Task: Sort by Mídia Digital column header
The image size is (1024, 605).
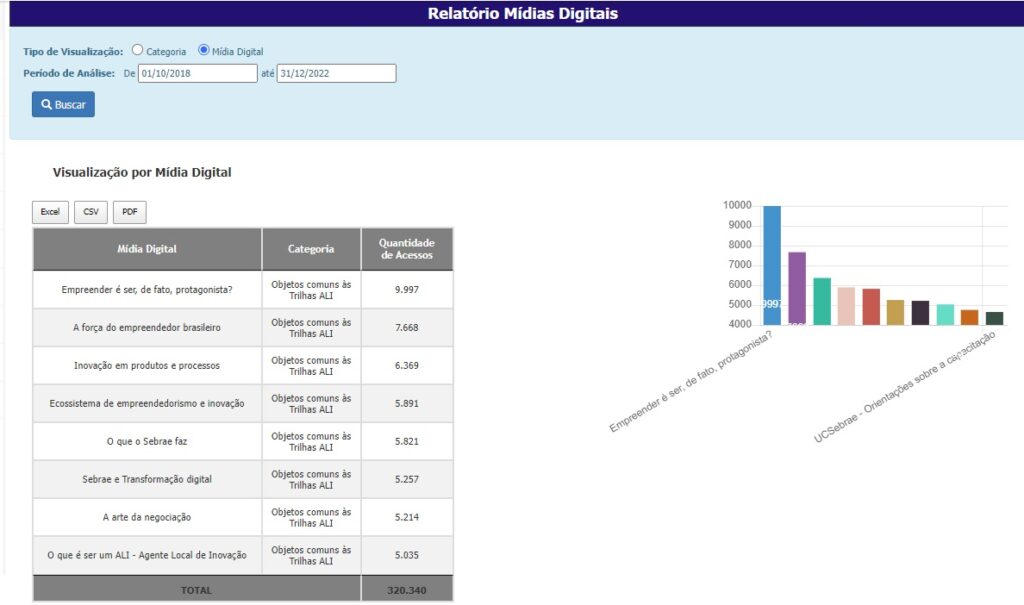Action: tap(147, 249)
